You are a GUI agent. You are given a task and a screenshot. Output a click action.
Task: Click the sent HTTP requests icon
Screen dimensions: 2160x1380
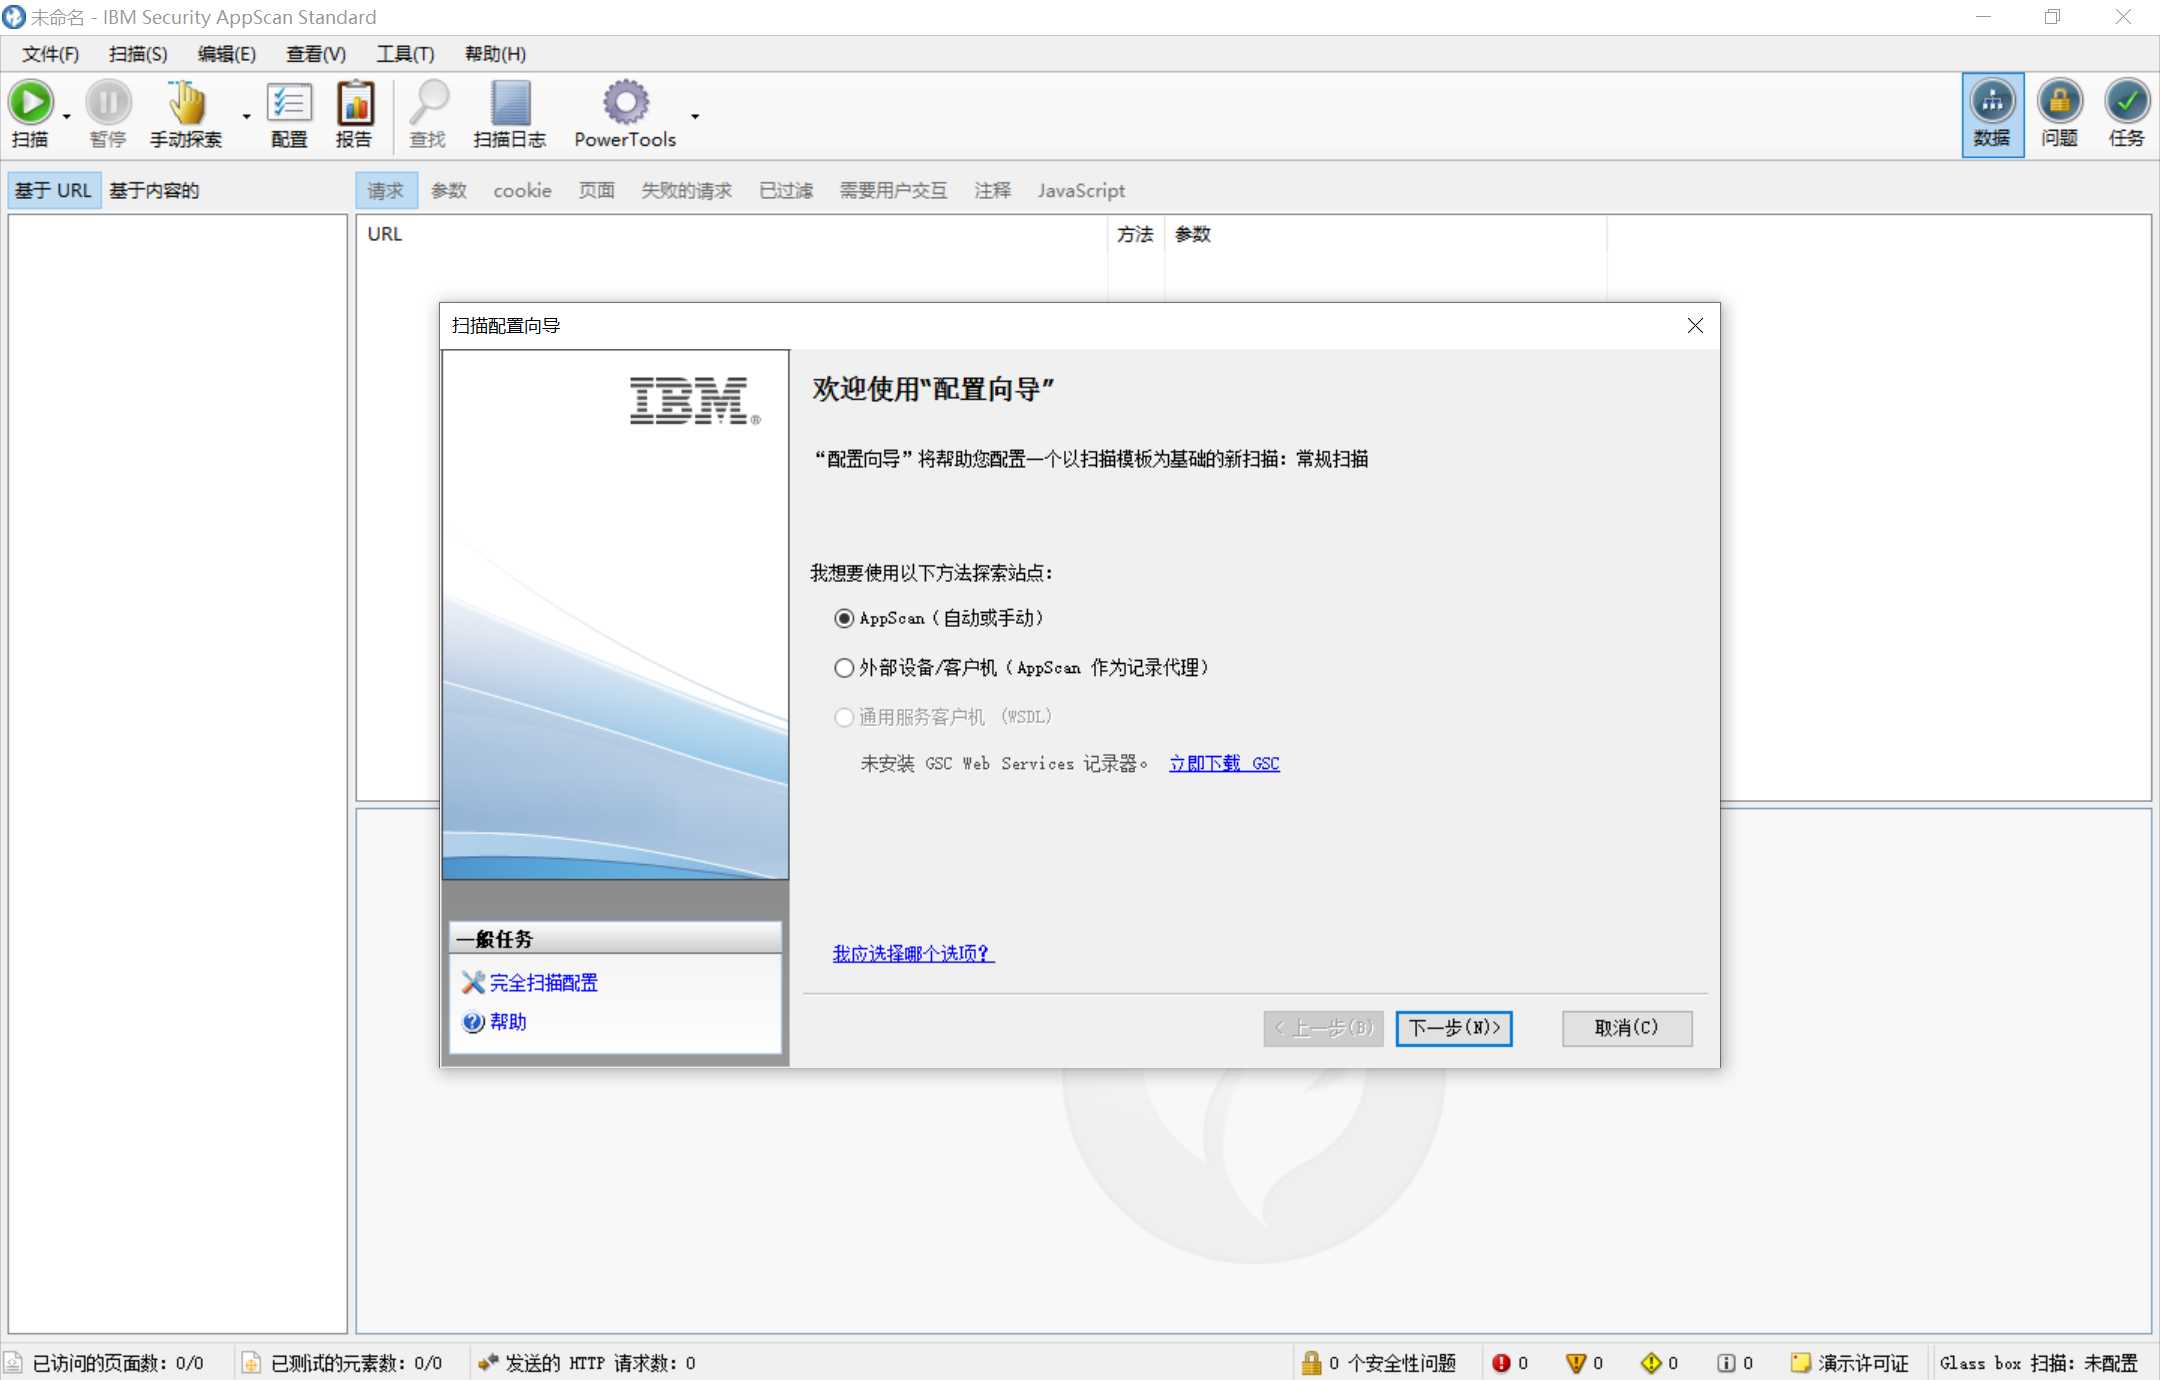coord(488,1363)
